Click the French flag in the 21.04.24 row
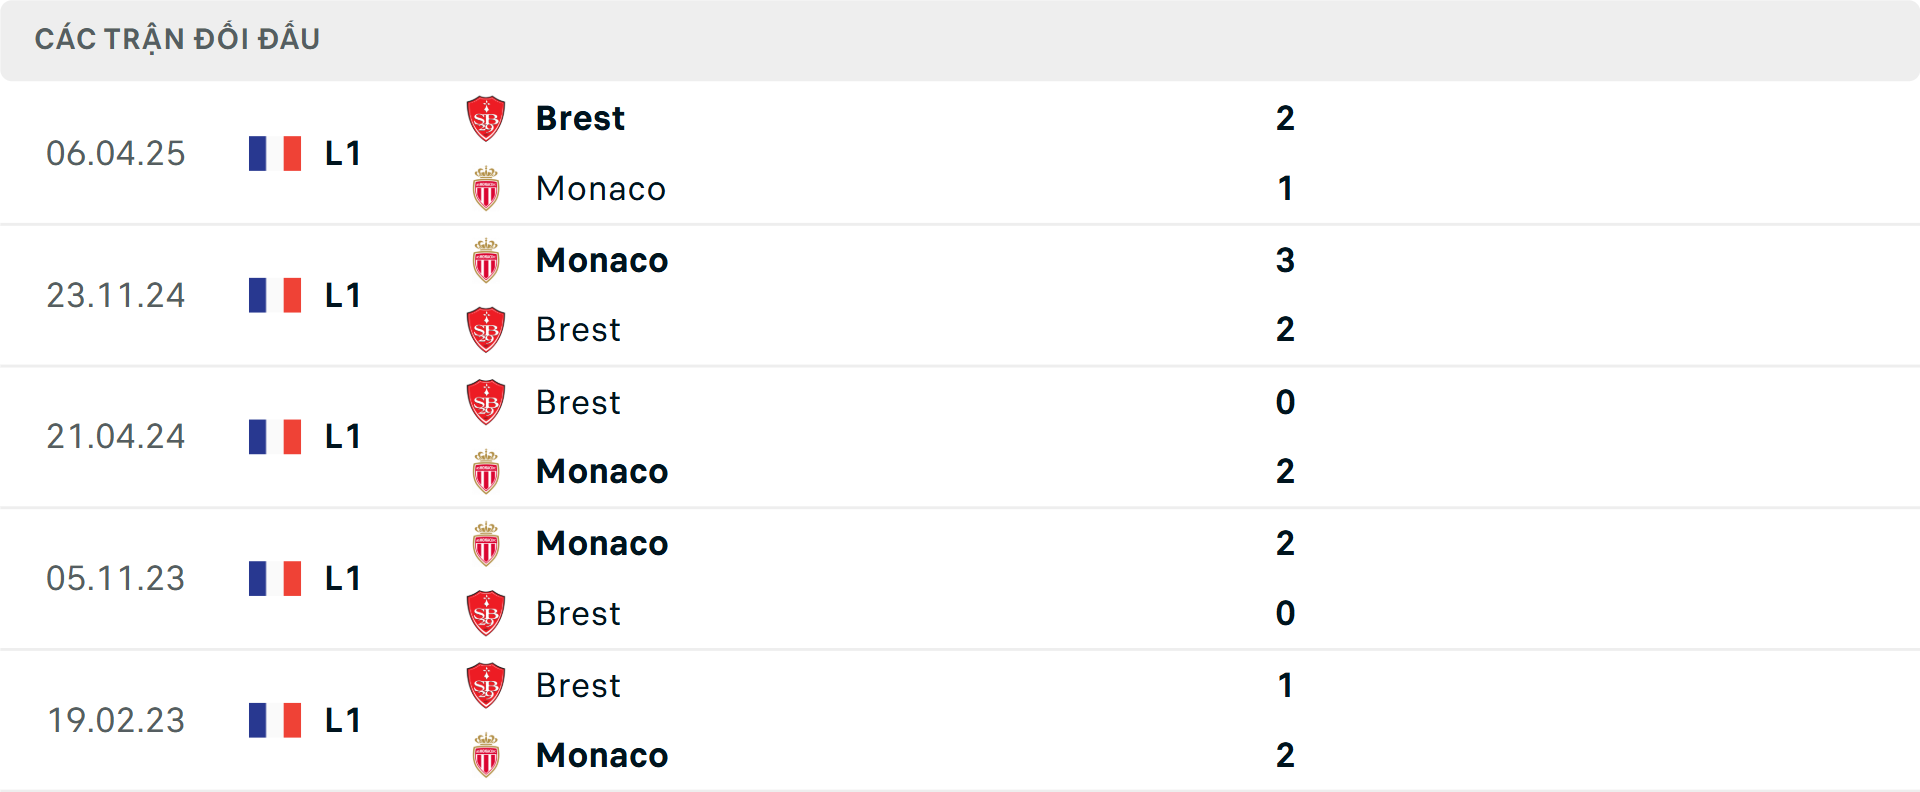 point(273,436)
